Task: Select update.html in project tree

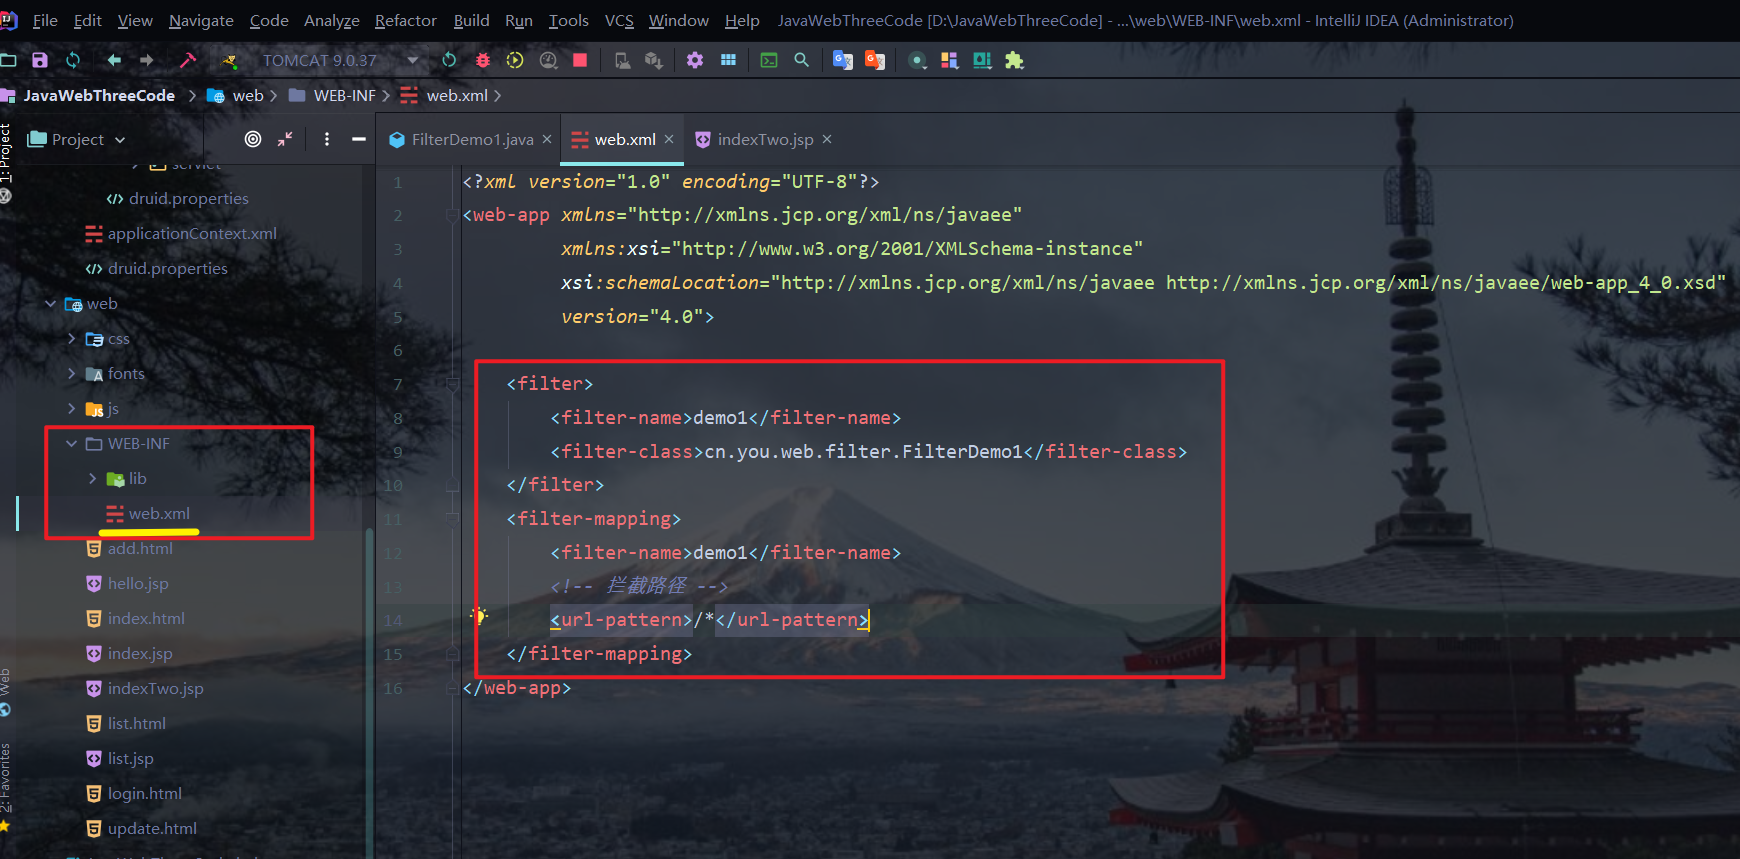Action: pyautogui.click(x=152, y=829)
